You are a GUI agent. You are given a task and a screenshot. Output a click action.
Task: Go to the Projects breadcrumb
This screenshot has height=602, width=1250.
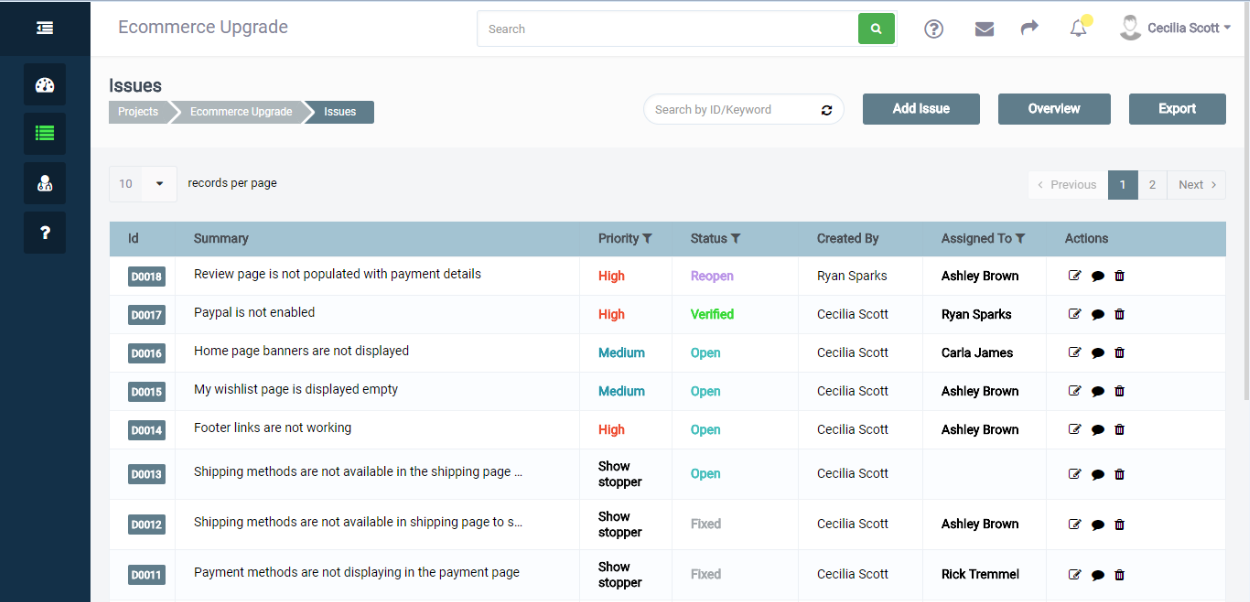click(138, 112)
